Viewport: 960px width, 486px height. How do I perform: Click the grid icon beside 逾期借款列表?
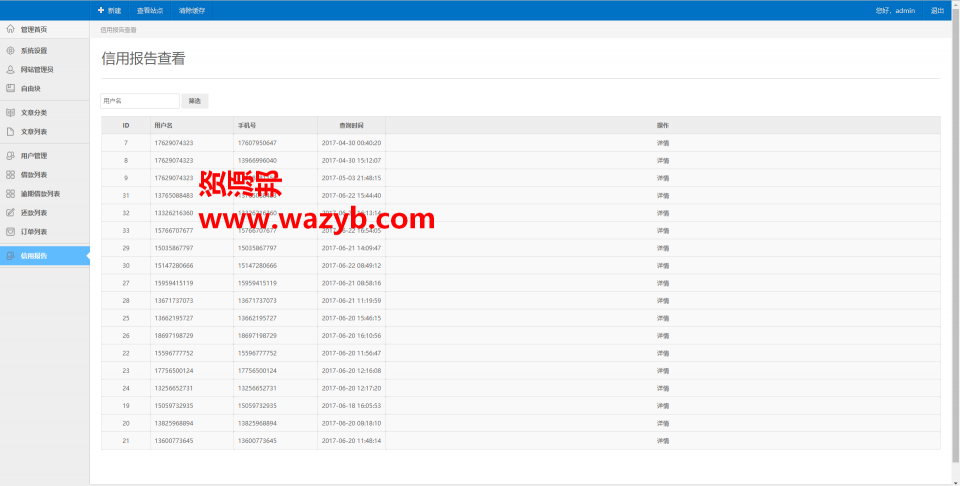click(x=10, y=193)
